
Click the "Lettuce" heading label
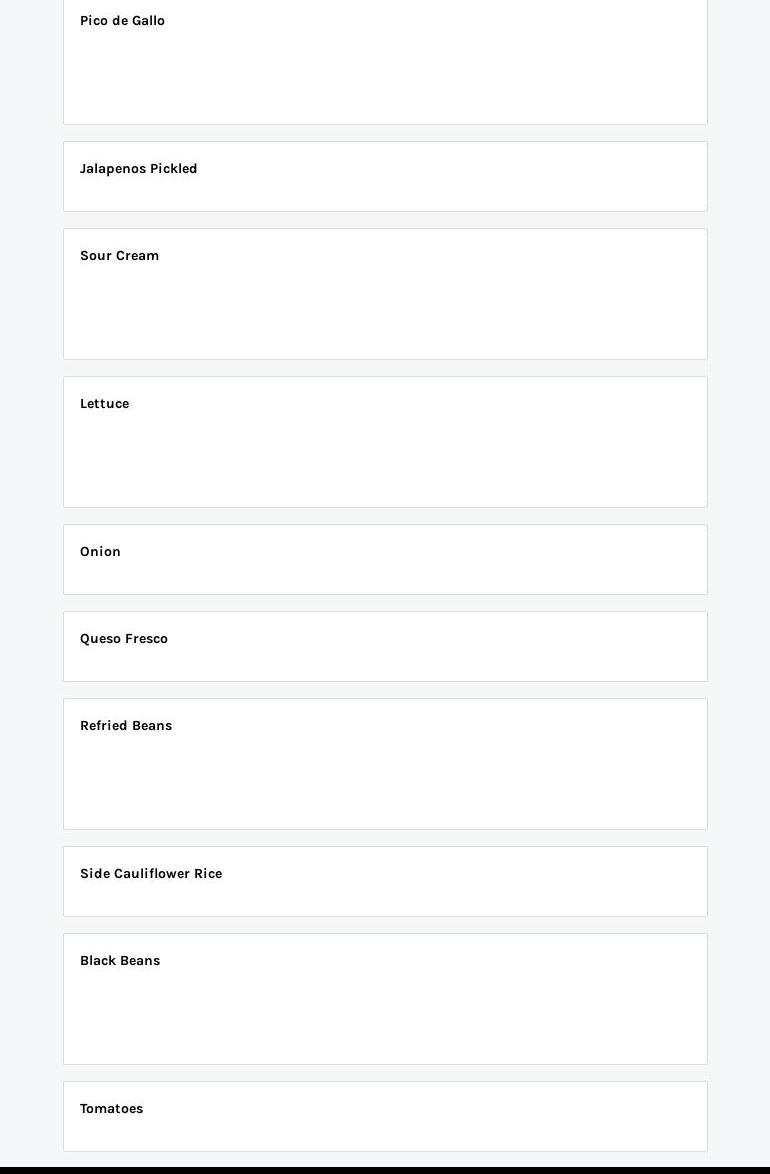coord(104,404)
